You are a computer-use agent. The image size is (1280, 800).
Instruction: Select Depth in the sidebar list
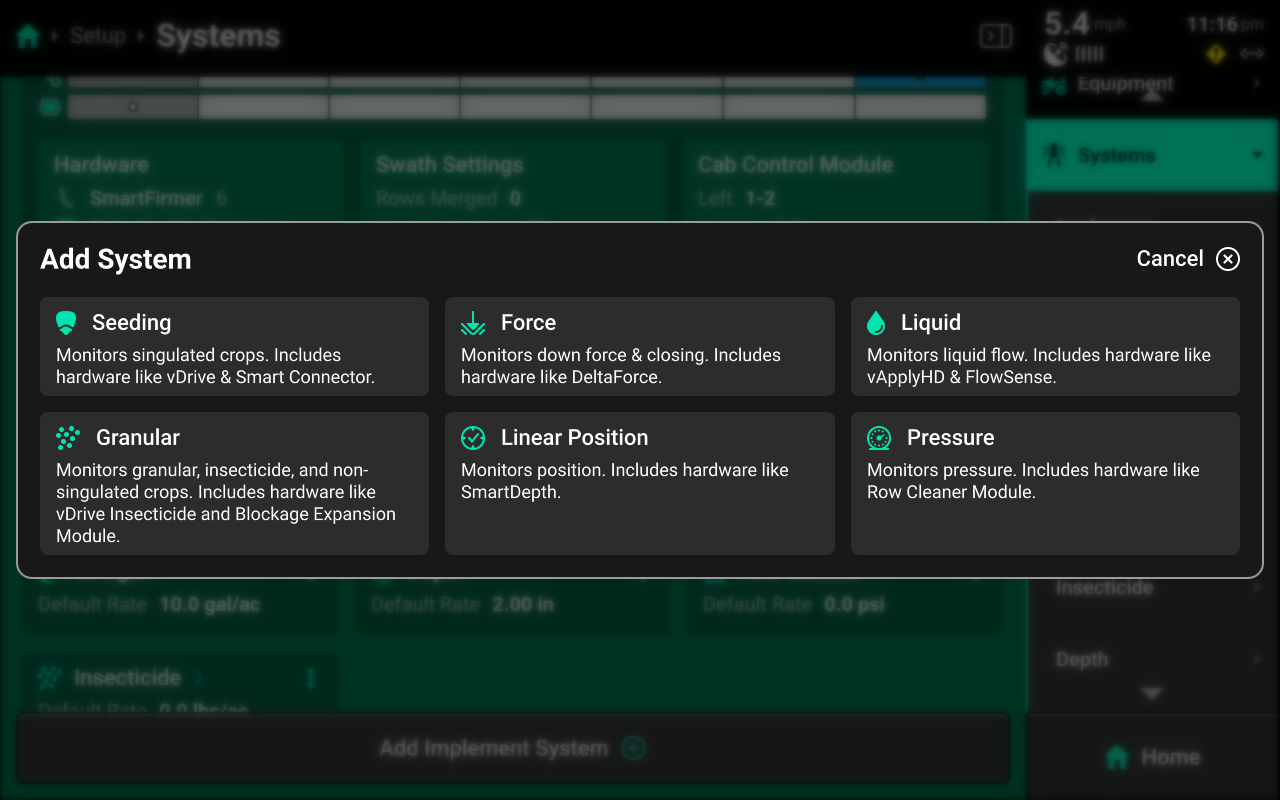click(x=1153, y=660)
